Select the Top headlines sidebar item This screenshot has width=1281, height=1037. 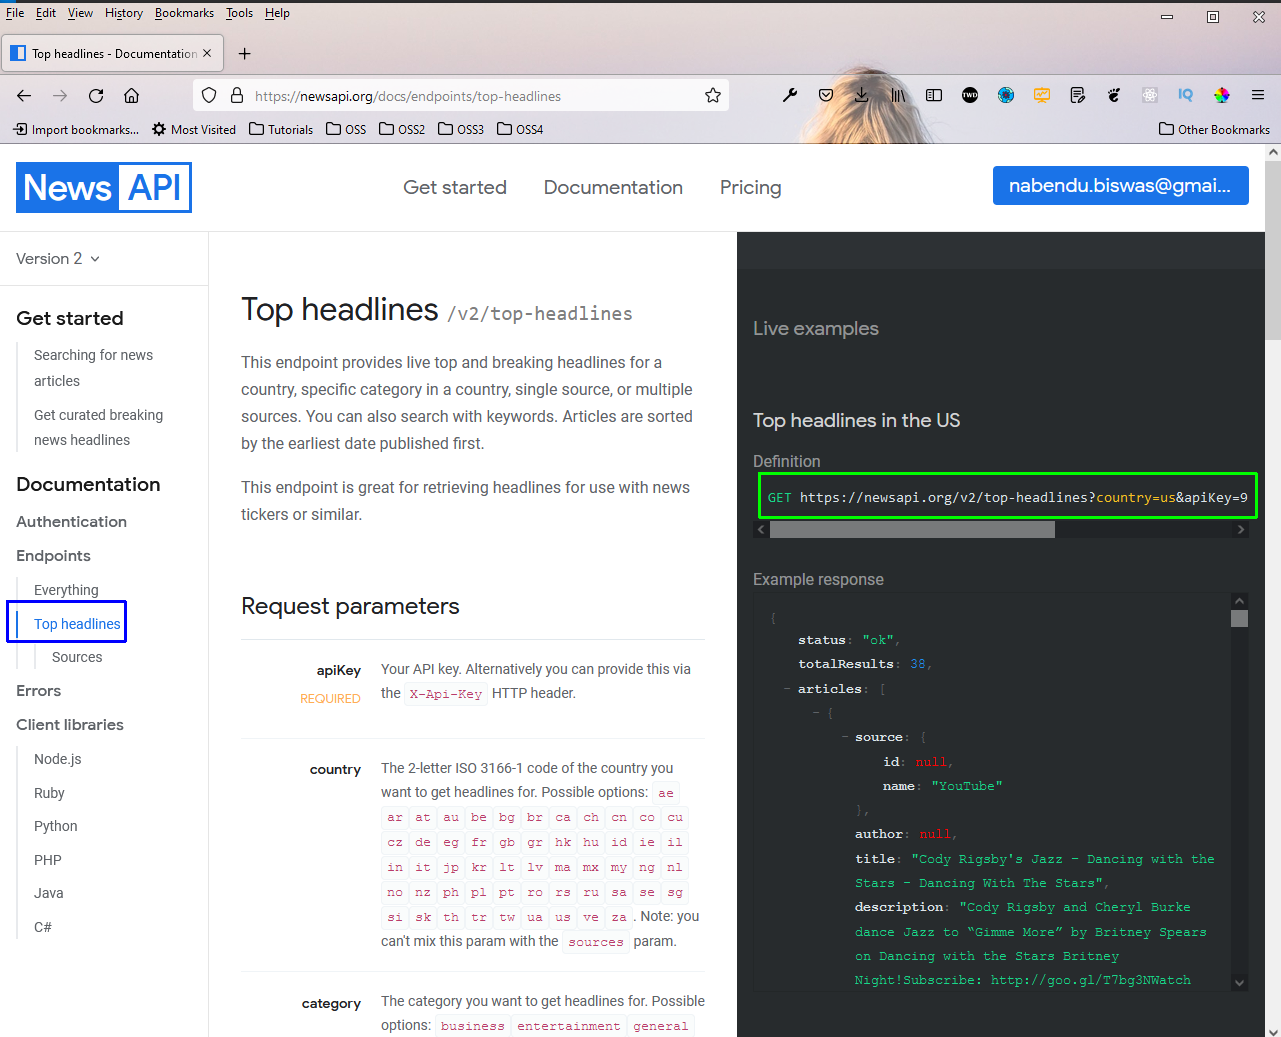[77, 624]
